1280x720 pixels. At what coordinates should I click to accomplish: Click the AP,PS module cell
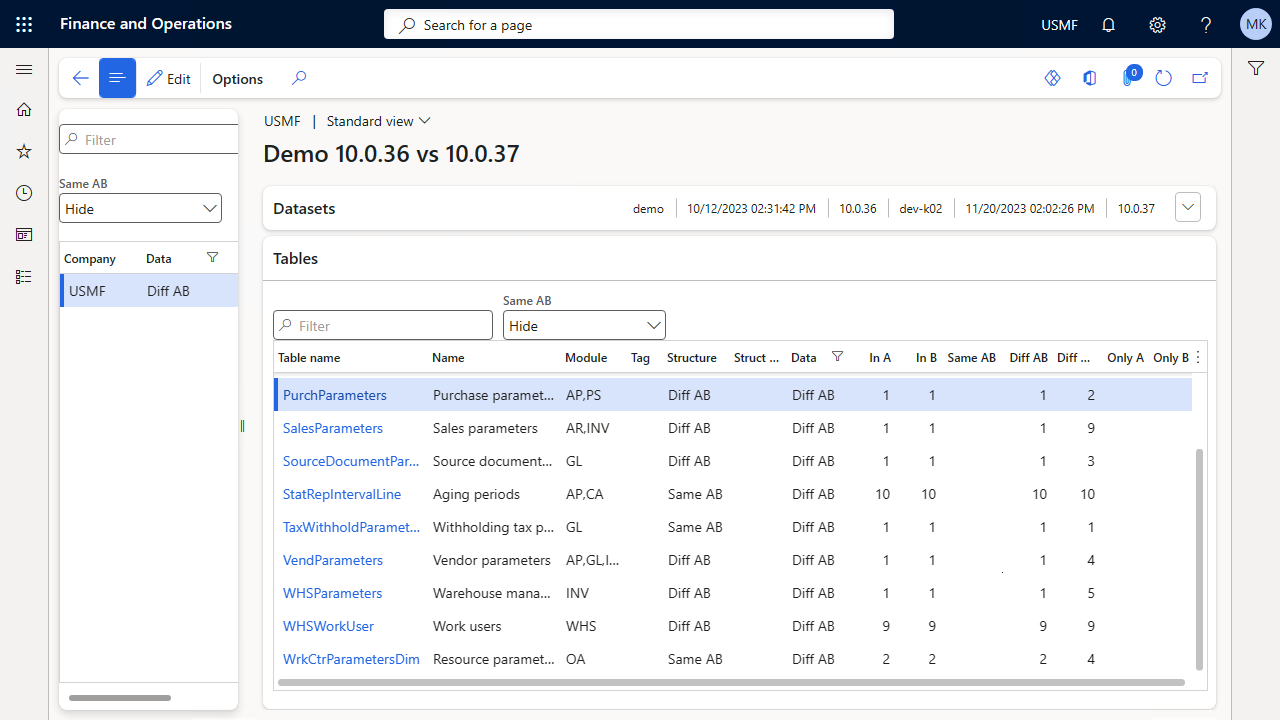(584, 395)
